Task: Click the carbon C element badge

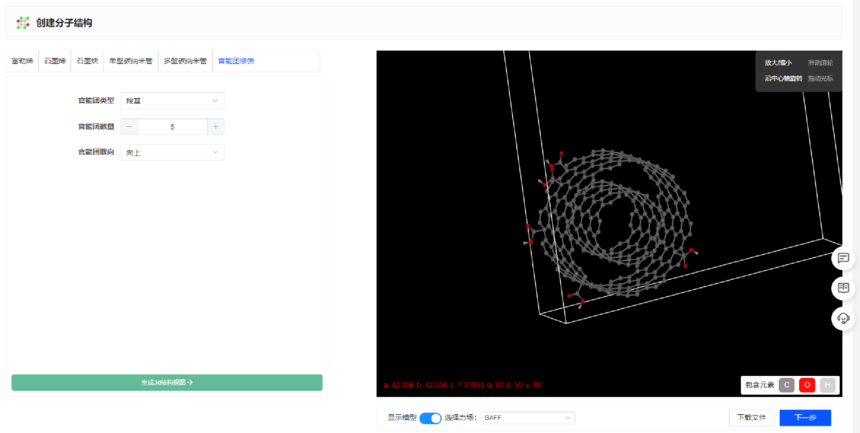Action: (x=786, y=385)
